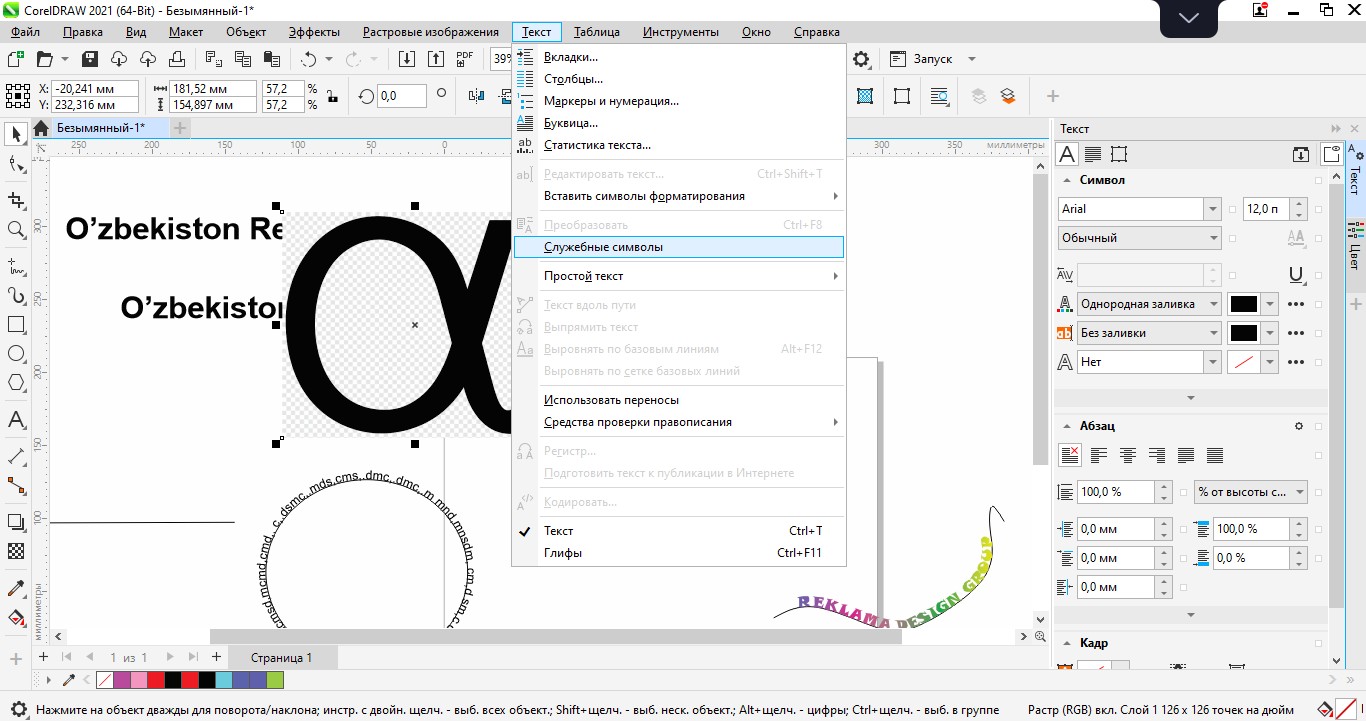Select the Crop tool
The height and width of the screenshot is (721, 1366).
(16, 200)
